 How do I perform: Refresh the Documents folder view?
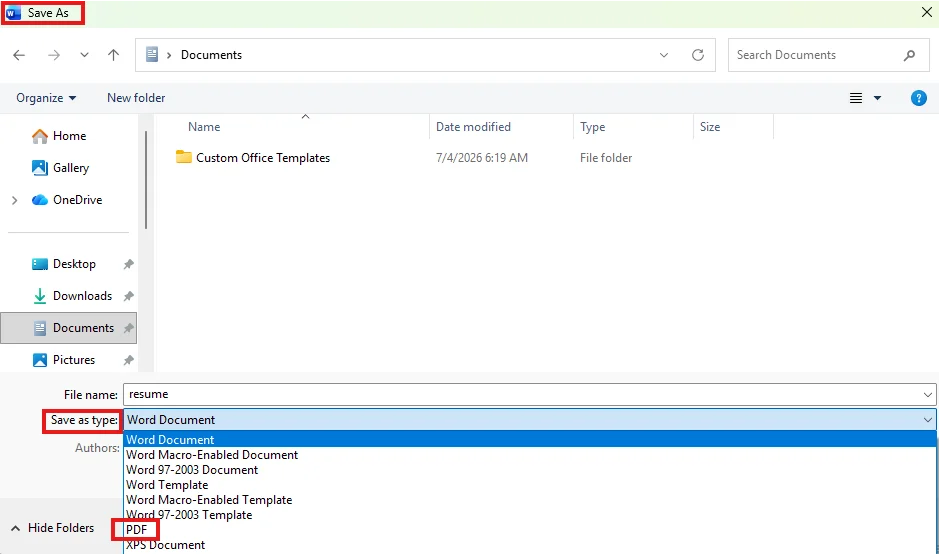click(x=698, y=55)
